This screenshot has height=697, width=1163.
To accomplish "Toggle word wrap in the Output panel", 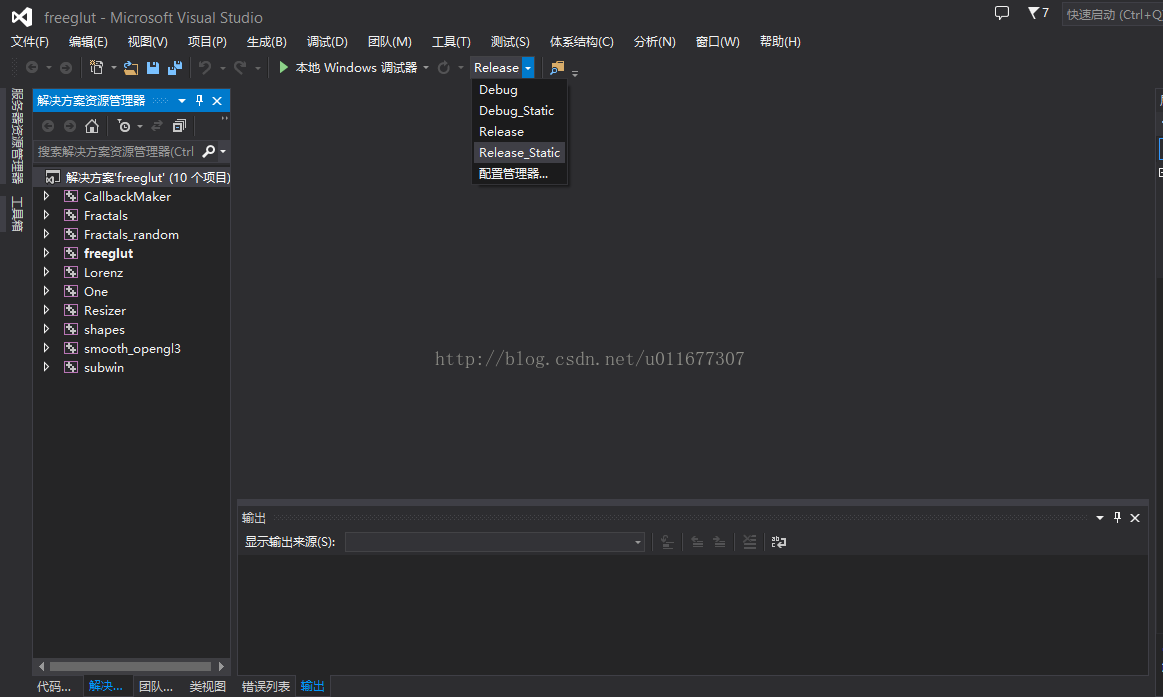I will point(778,542).
